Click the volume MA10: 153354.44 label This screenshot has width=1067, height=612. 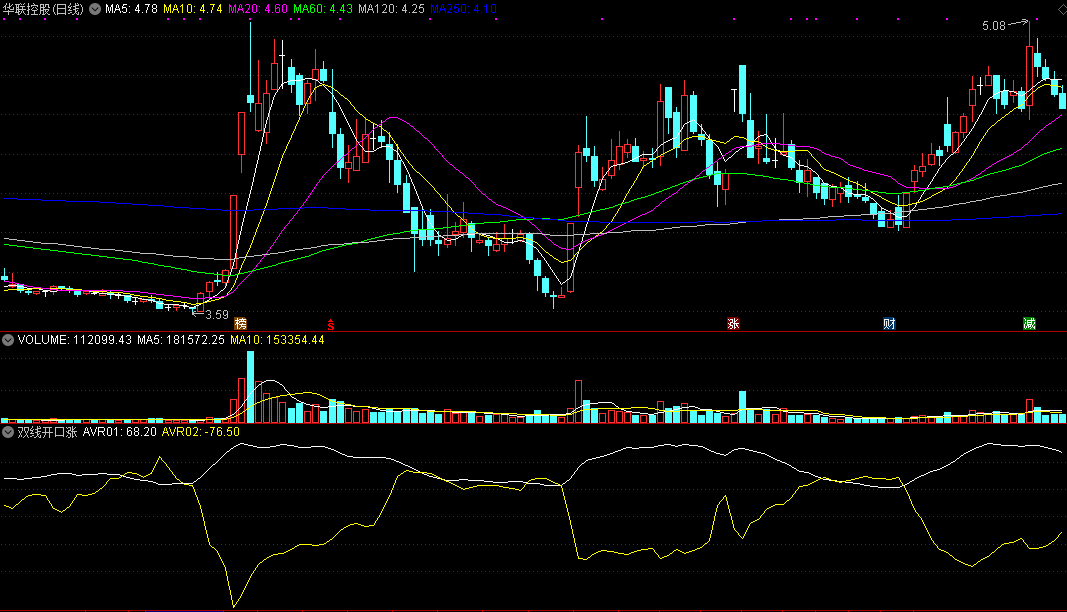point(278,340)
